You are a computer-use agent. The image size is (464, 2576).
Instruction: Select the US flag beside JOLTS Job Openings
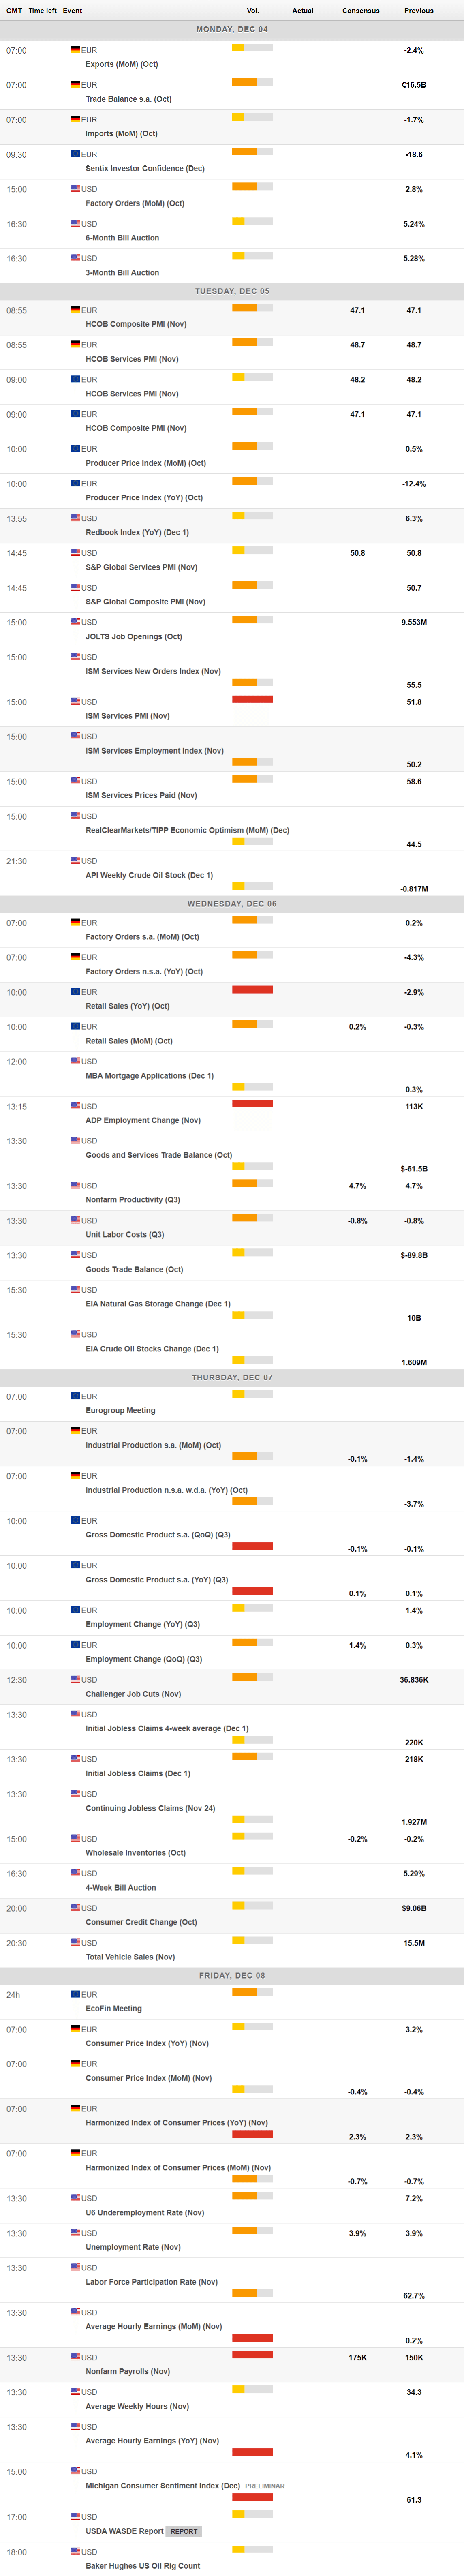pyautogui.click(x=75, y=622)
